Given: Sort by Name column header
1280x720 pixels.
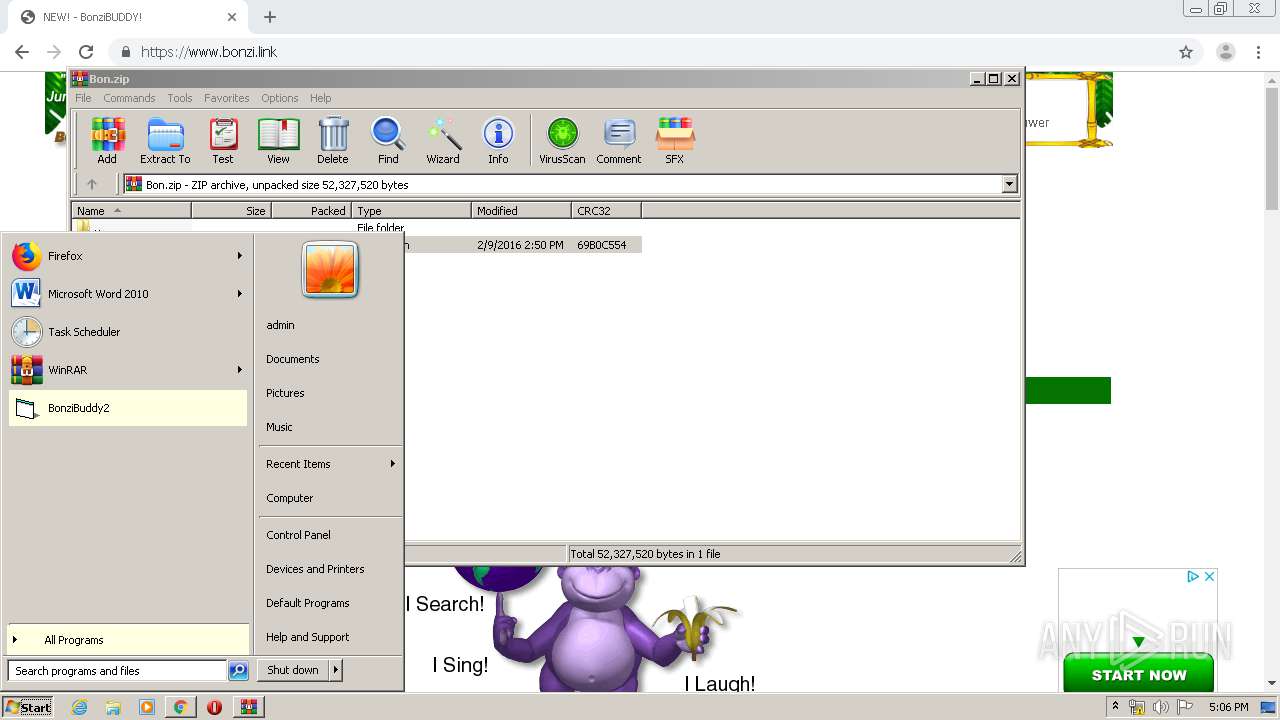Looking at the screenshot, I should (131, 211).
